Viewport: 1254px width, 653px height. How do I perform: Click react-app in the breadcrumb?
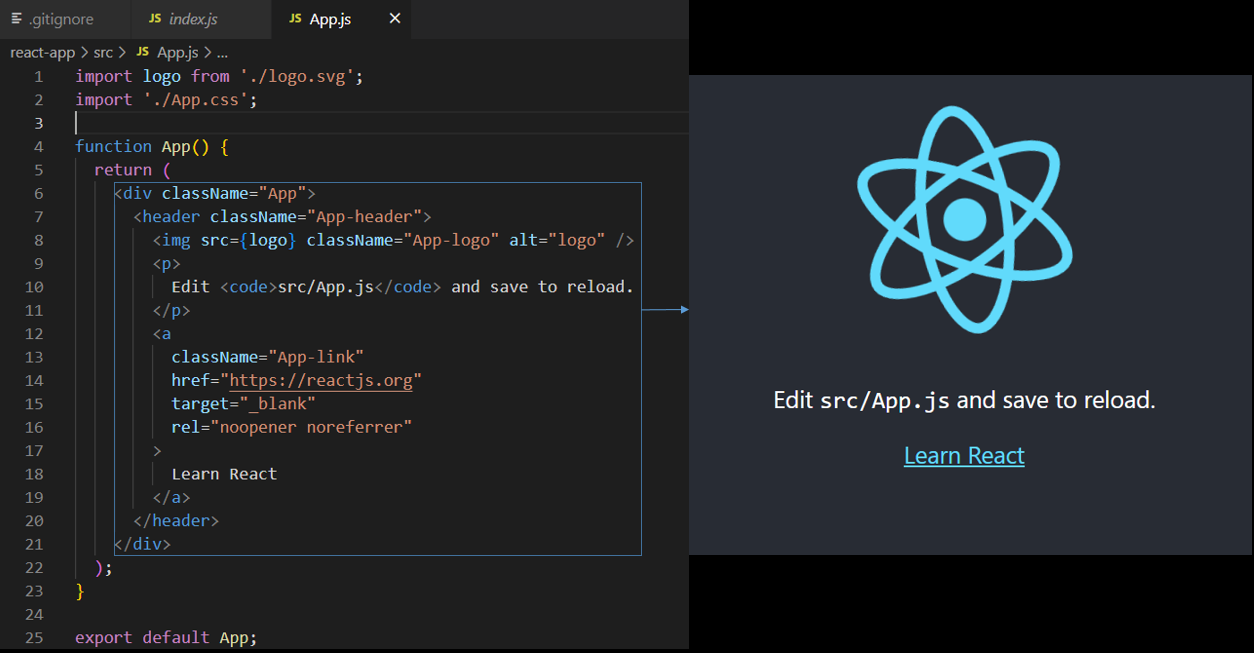pos(43,52)
